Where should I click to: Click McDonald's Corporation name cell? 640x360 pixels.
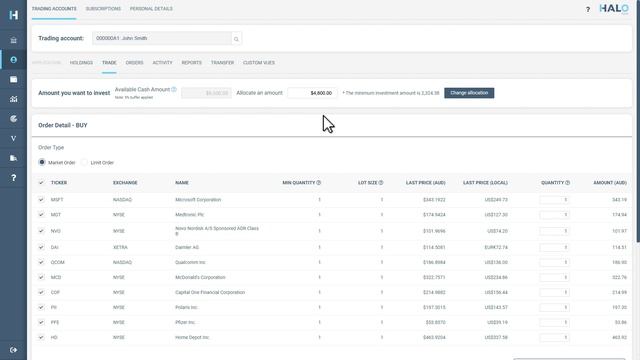point(200,277)
